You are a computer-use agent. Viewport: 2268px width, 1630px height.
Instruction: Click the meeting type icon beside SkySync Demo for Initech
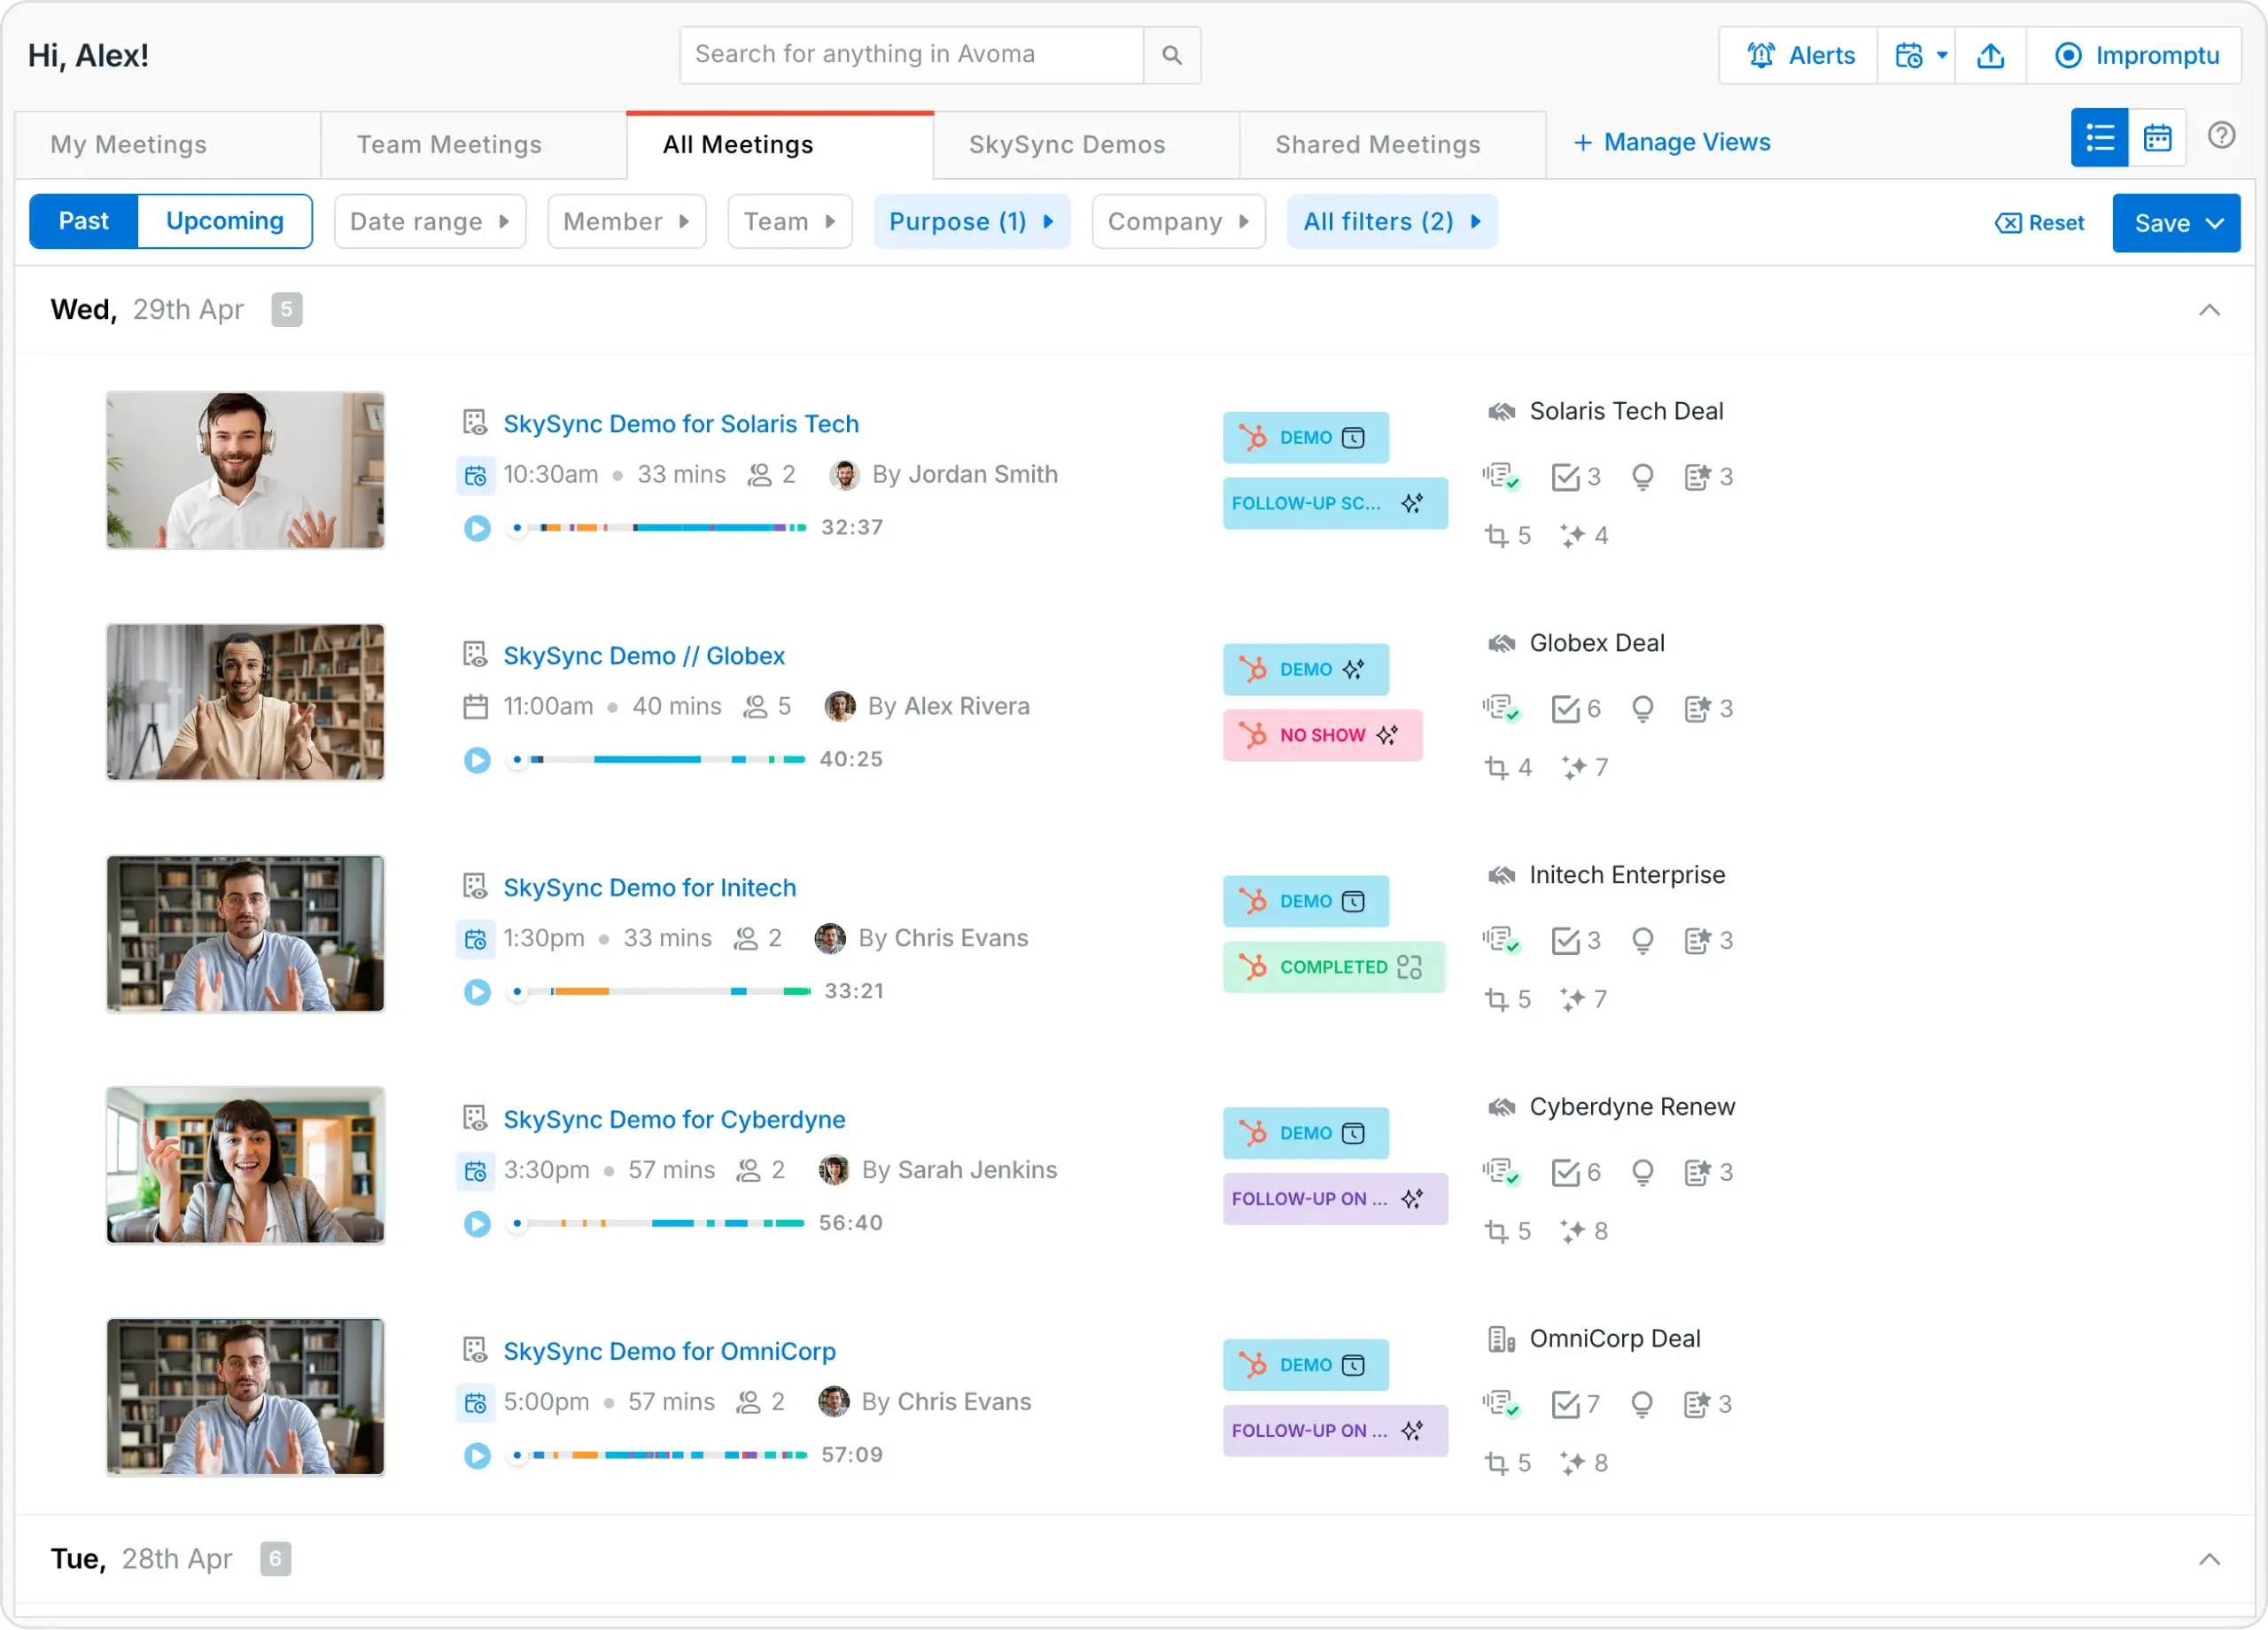[x=475, y=887]
